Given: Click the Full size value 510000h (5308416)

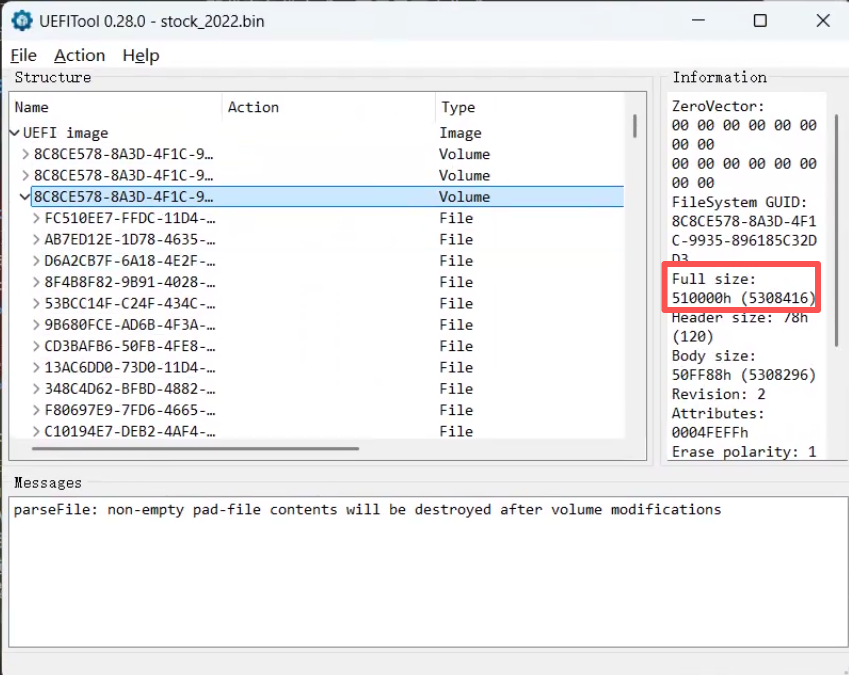Looking at the screenshot, I should click(x=743, y=298).
